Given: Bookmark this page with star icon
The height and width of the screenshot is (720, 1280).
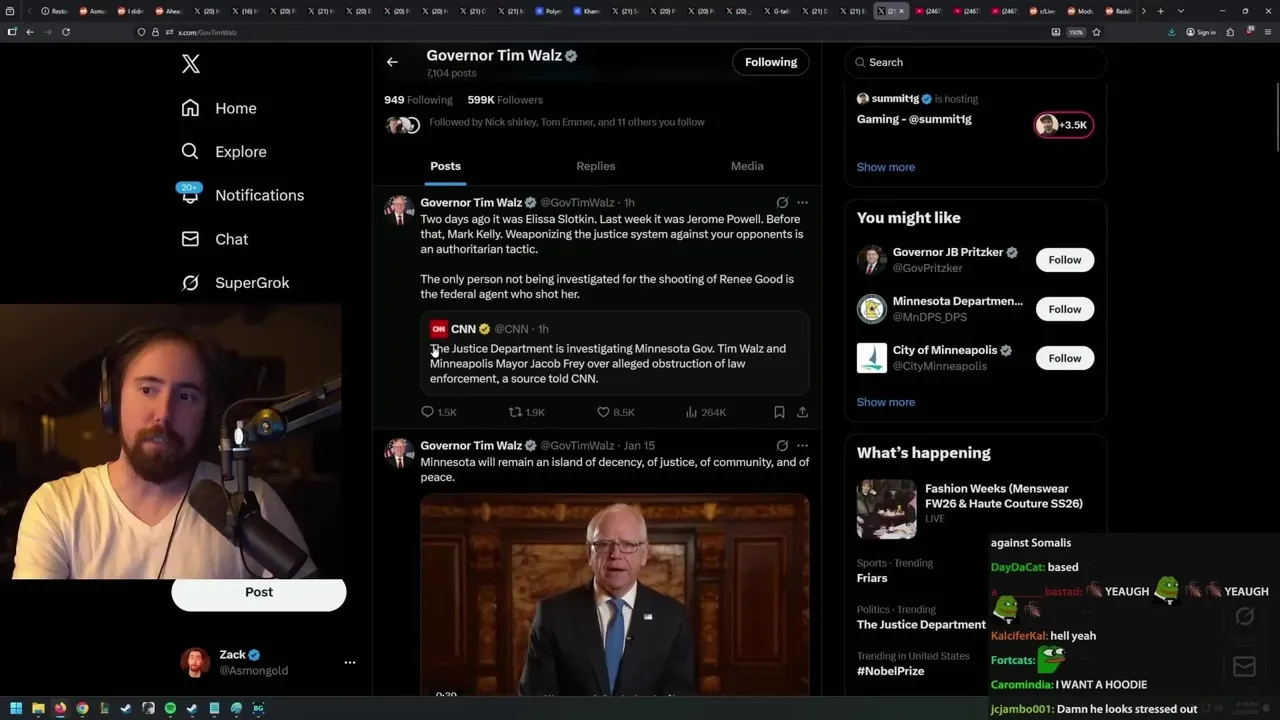Looking at the screenshot, I should pos(1097,32).
